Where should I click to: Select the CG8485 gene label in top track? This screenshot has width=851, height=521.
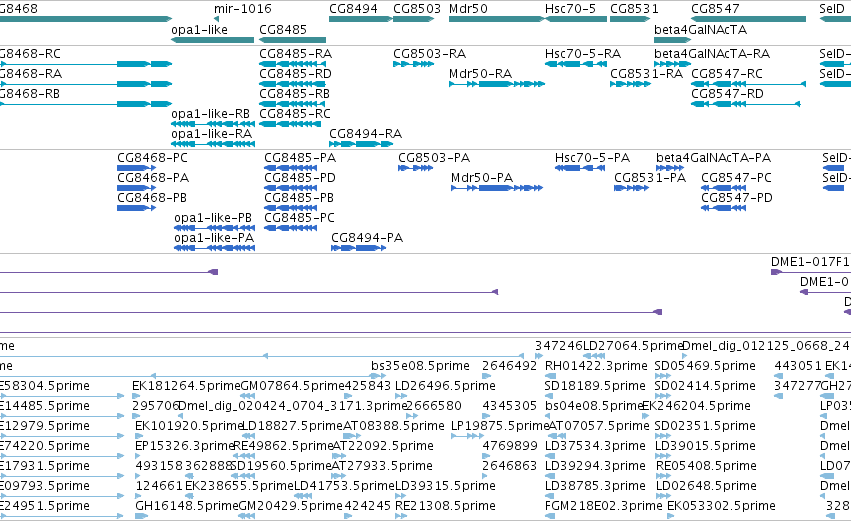[283, 30]
